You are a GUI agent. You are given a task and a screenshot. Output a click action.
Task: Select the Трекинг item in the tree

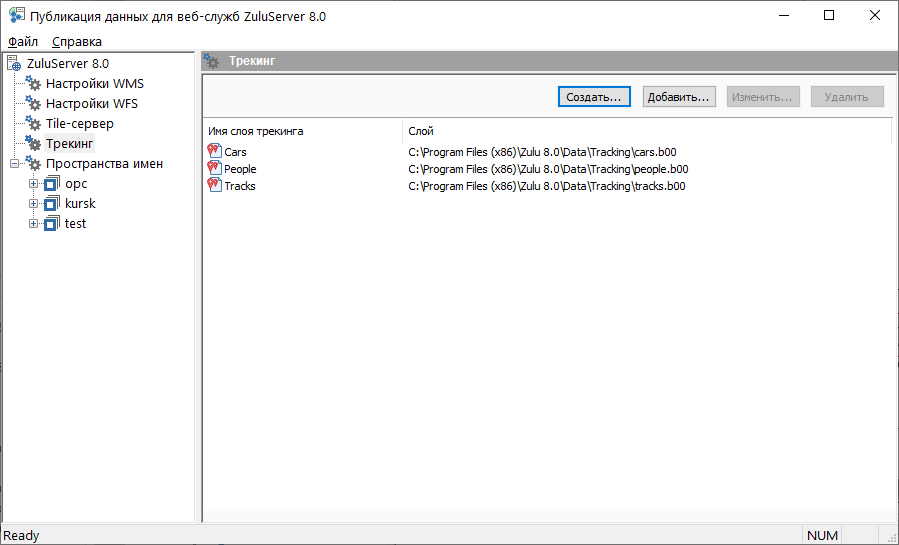(70, 144)
